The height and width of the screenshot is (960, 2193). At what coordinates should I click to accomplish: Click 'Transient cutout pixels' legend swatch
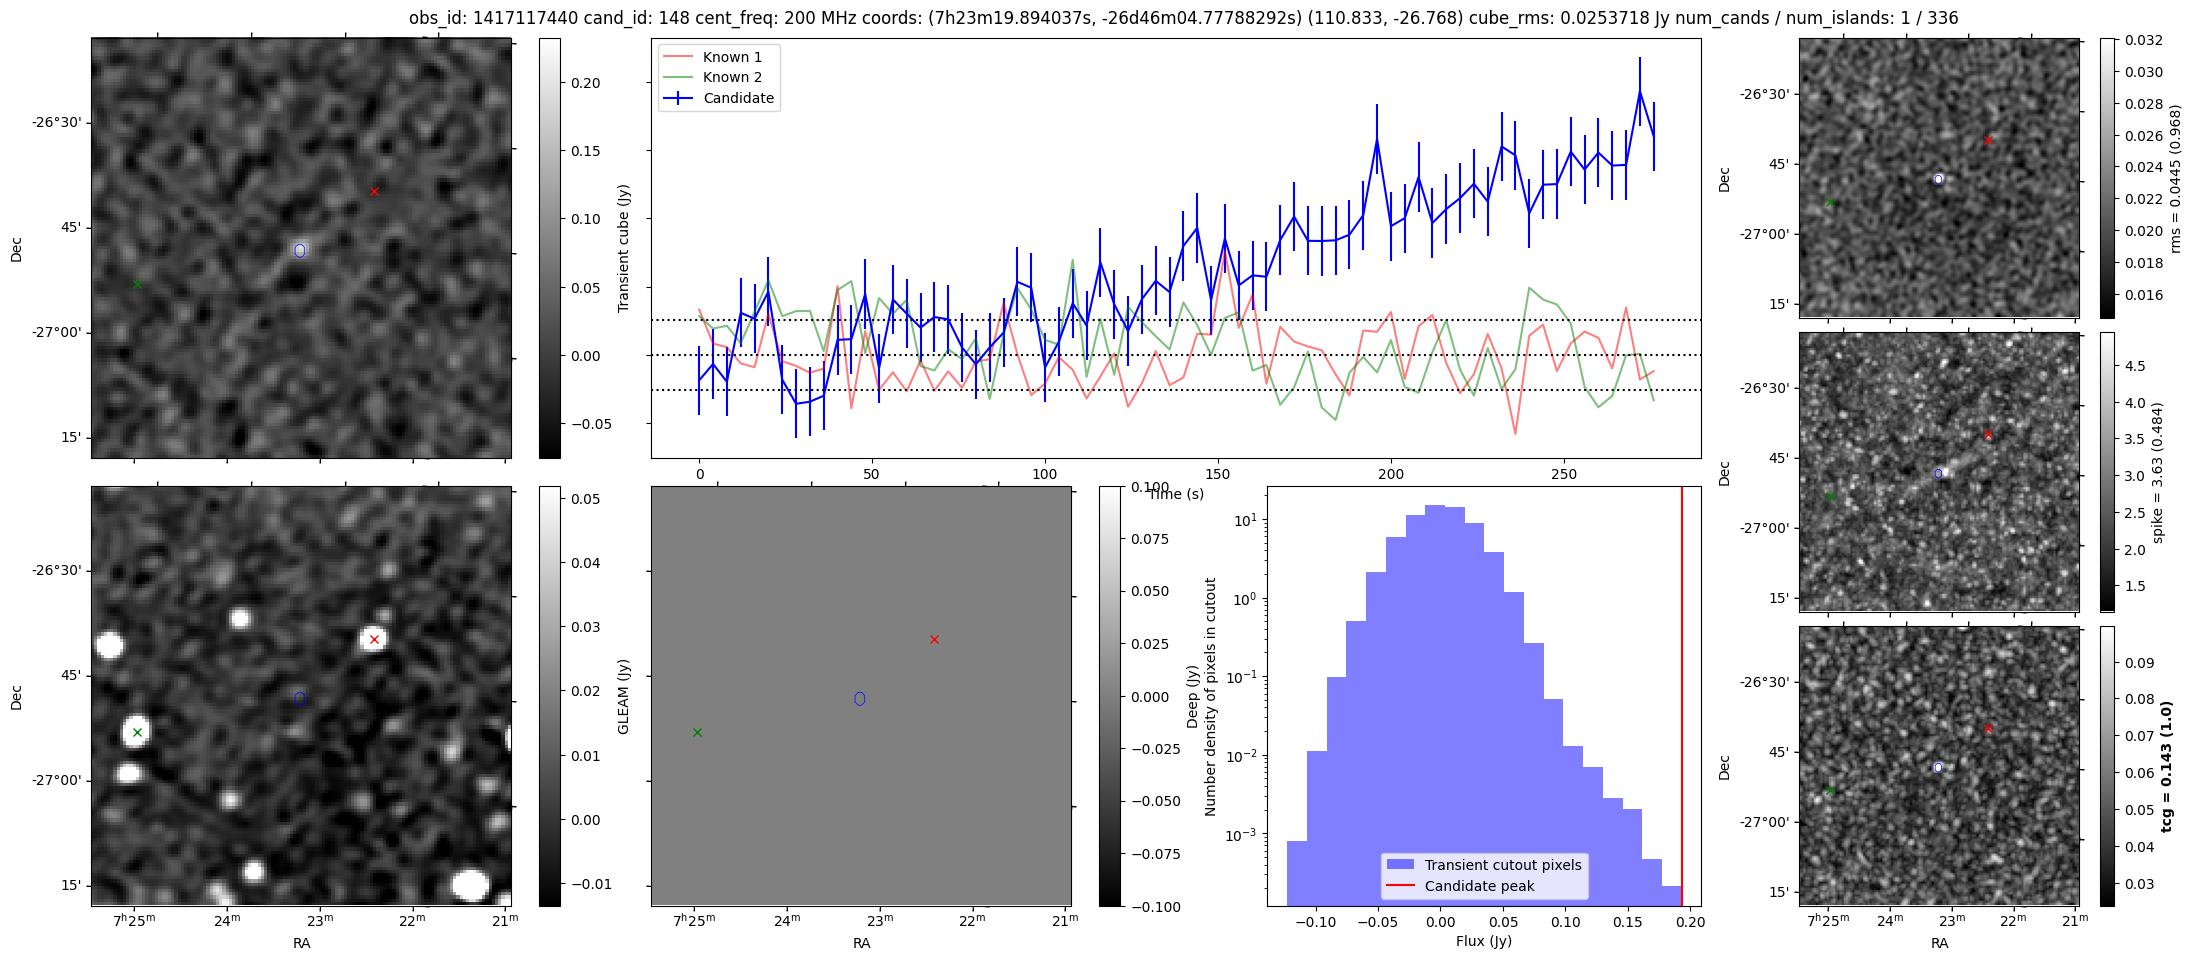coord(1400,865)
